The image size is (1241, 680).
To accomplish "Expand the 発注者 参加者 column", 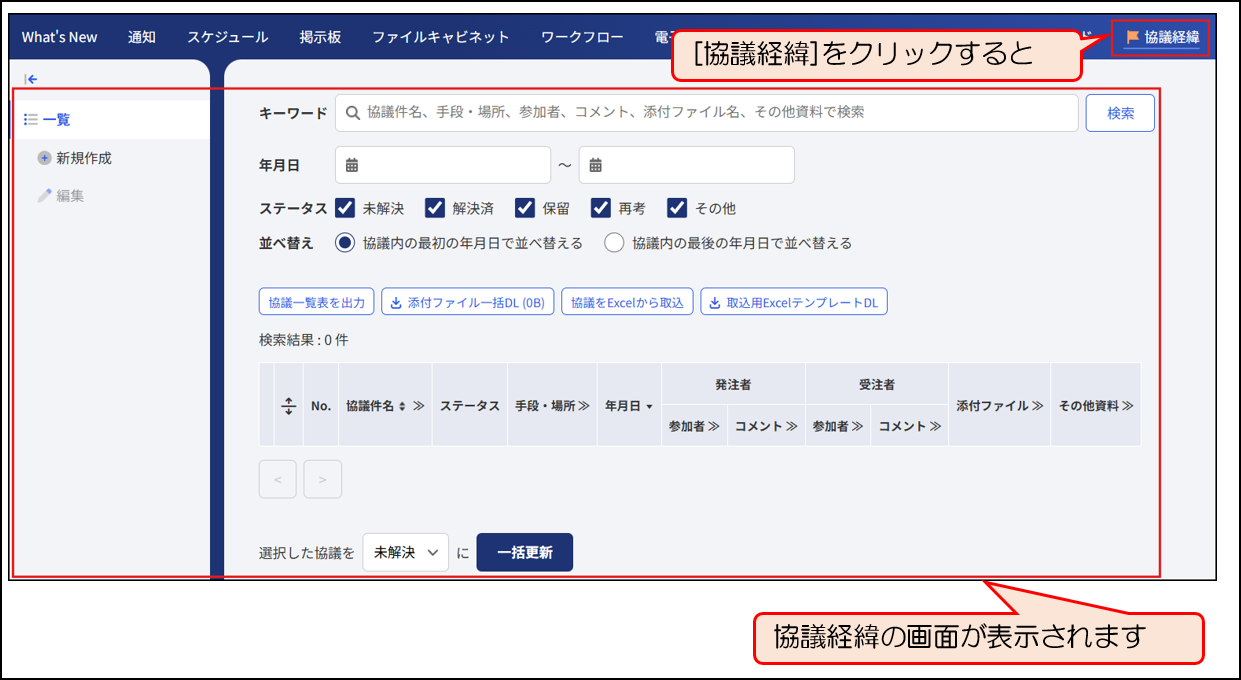I will 714,426.
